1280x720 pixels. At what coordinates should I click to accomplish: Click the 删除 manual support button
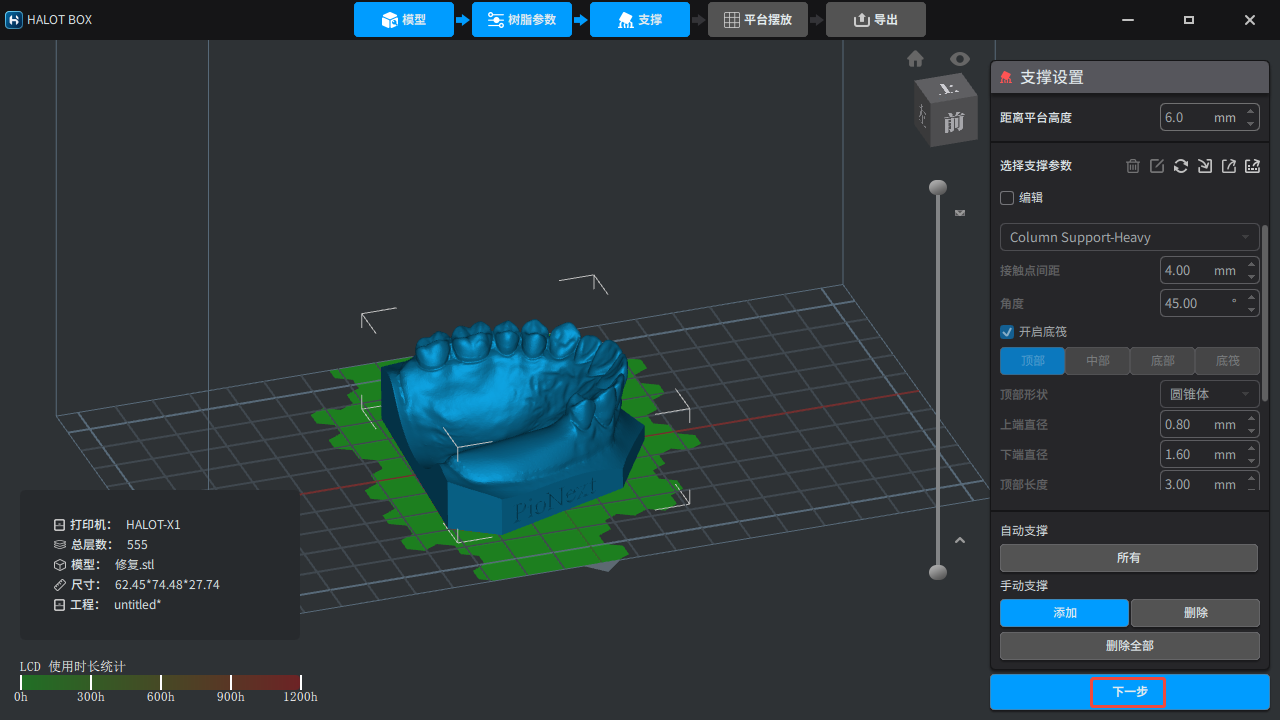(x=1195, y=613)
